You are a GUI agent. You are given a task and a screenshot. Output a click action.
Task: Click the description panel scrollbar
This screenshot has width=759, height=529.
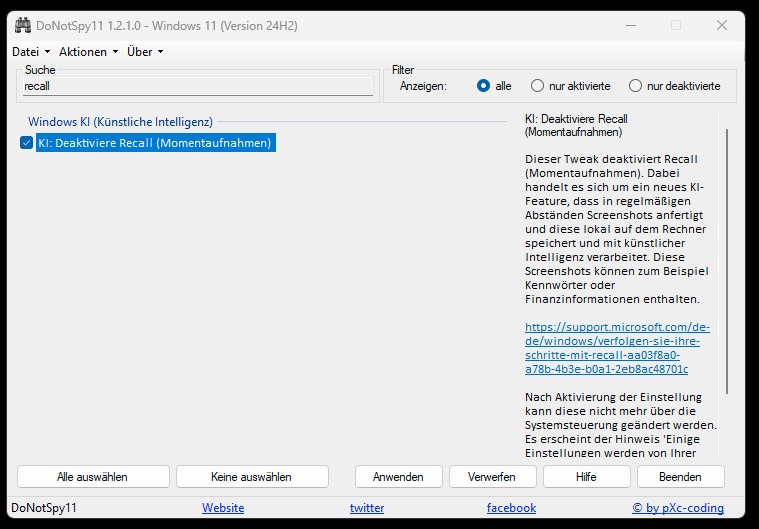[727, 261]
